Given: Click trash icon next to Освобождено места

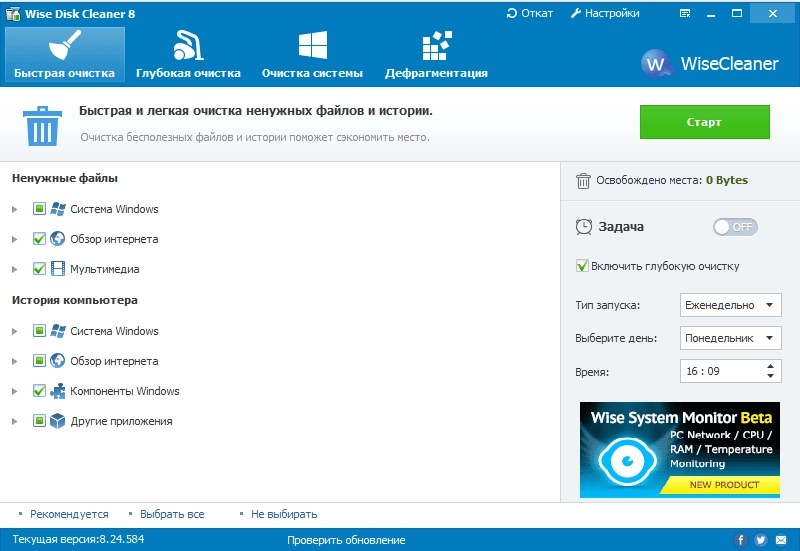Looking at the screenshot, I should [583, 181].
